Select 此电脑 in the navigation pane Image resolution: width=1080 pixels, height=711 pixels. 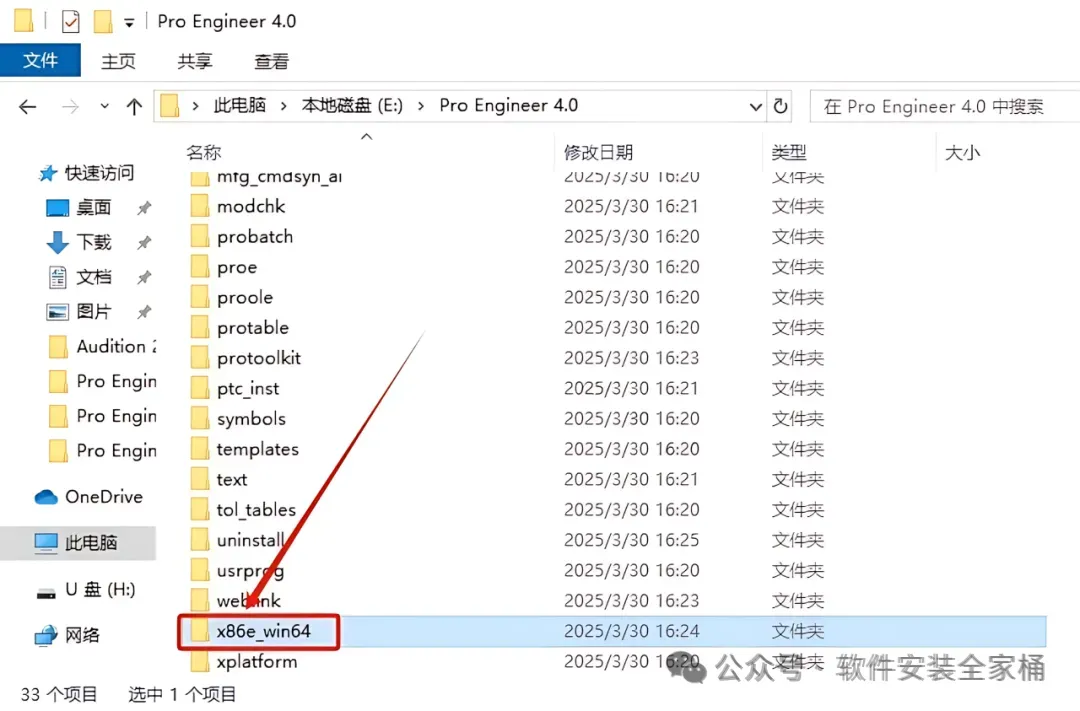76,543
